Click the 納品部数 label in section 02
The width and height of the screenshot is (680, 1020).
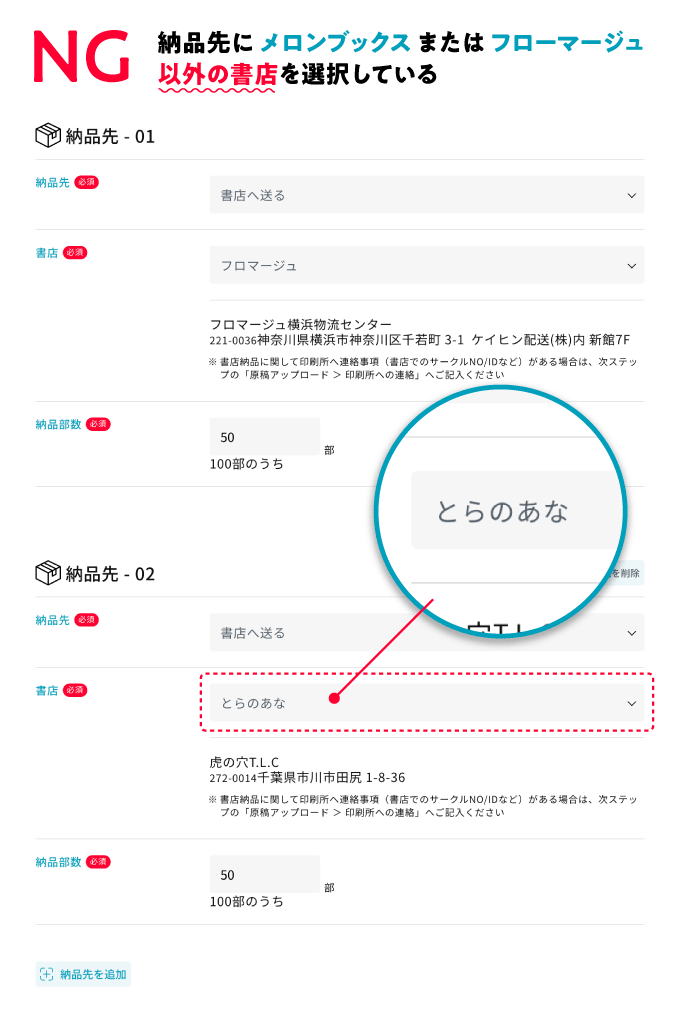click(59, 863)
